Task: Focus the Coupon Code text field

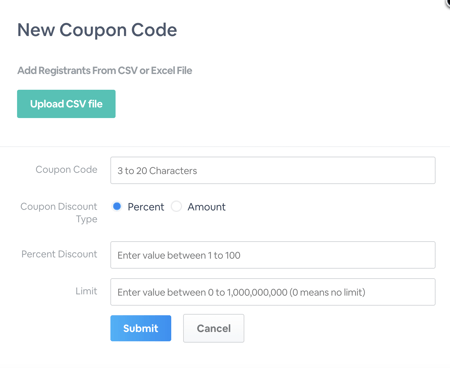Action: pos(273,170)
